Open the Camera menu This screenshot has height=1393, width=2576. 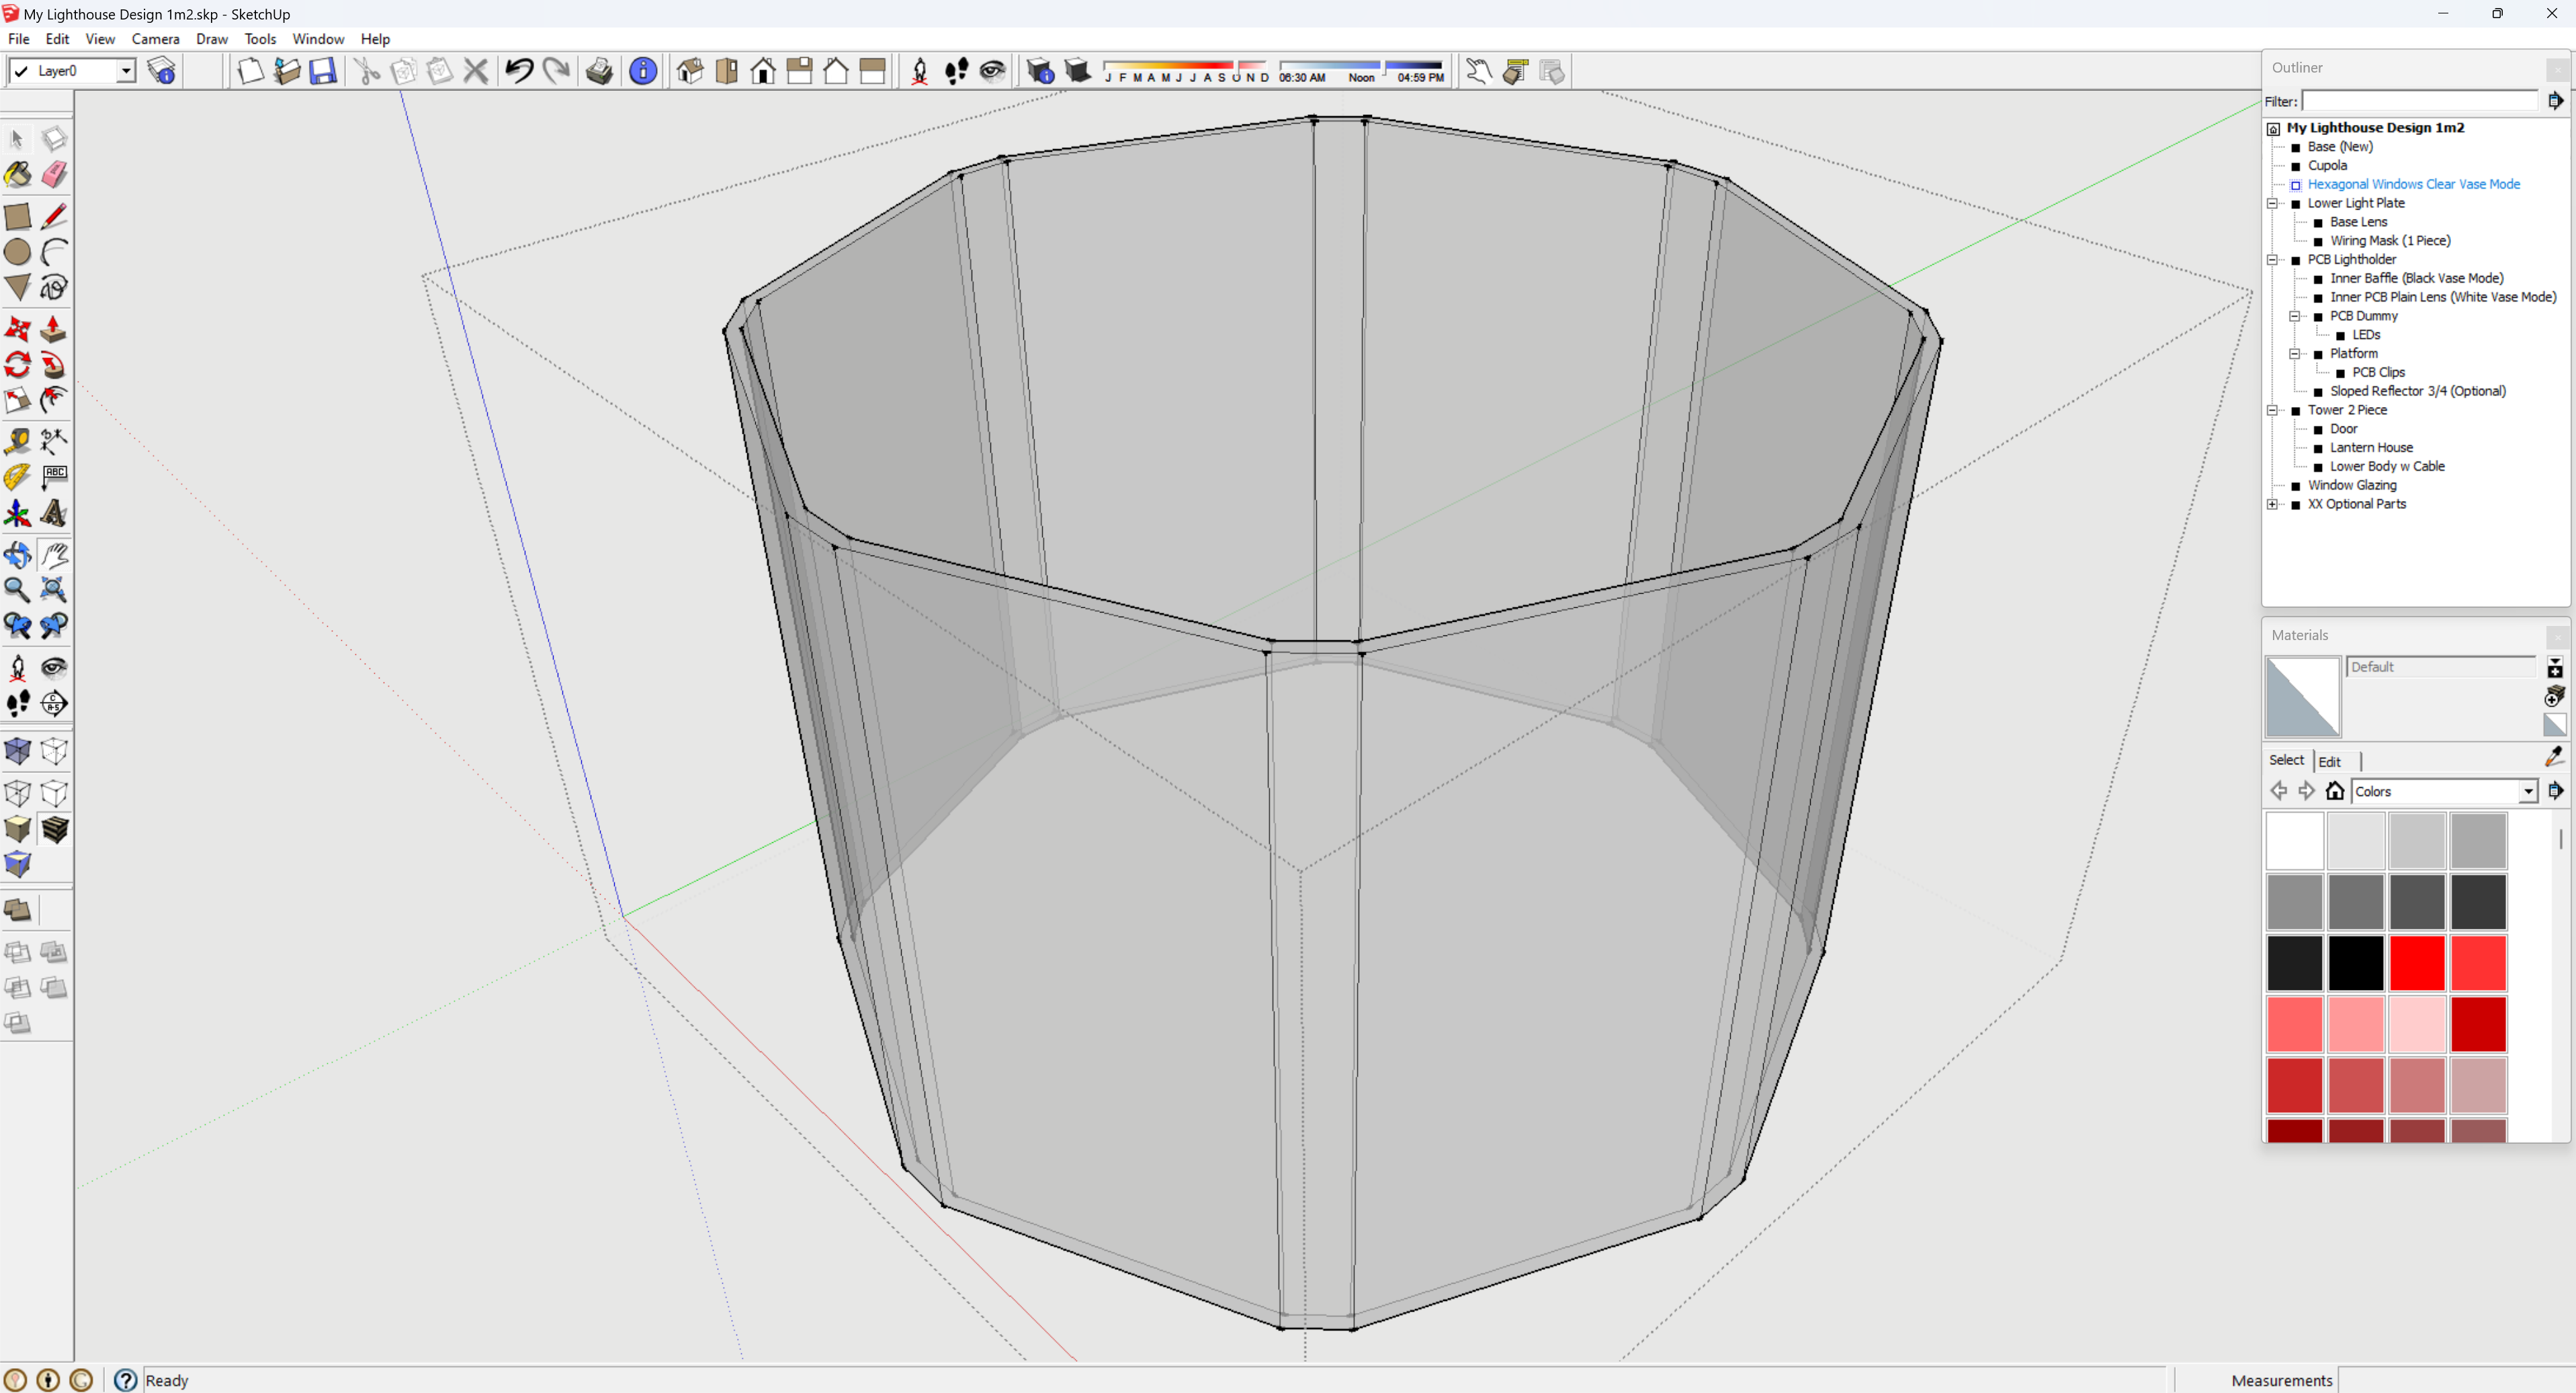tap(155, 39)
